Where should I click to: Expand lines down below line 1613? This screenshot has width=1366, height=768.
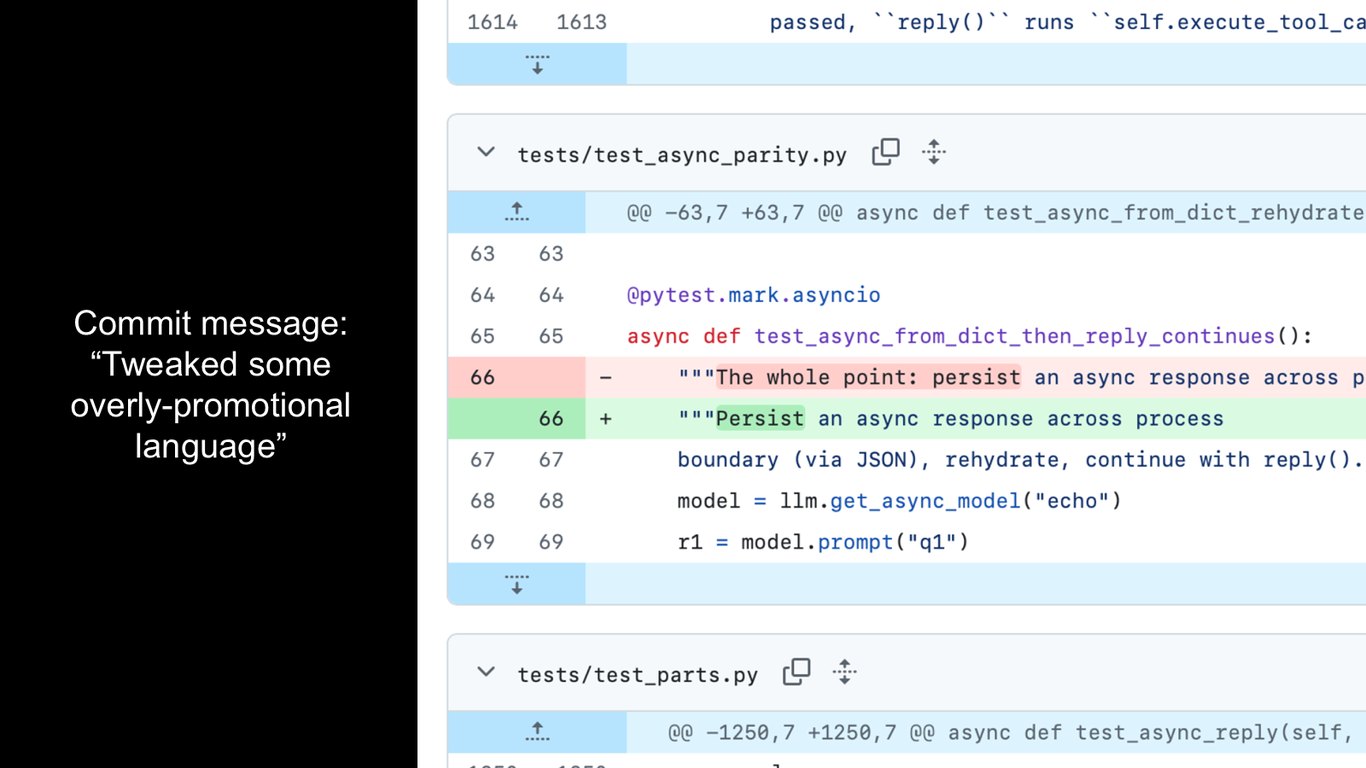[x=537, y=64]
